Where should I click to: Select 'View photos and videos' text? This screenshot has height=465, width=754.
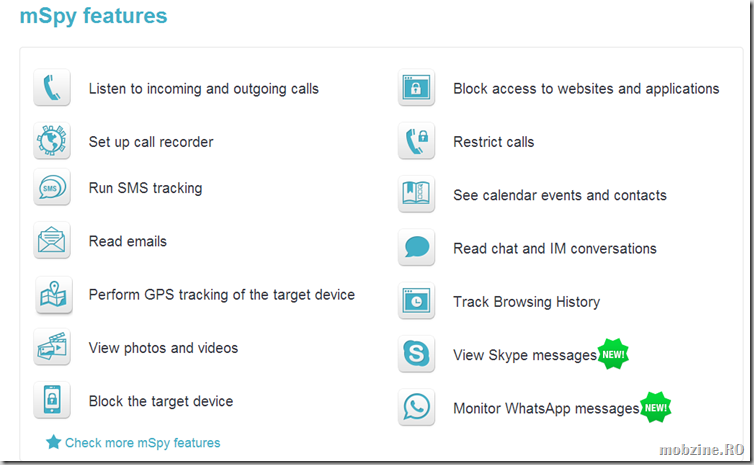click(163, 348)
